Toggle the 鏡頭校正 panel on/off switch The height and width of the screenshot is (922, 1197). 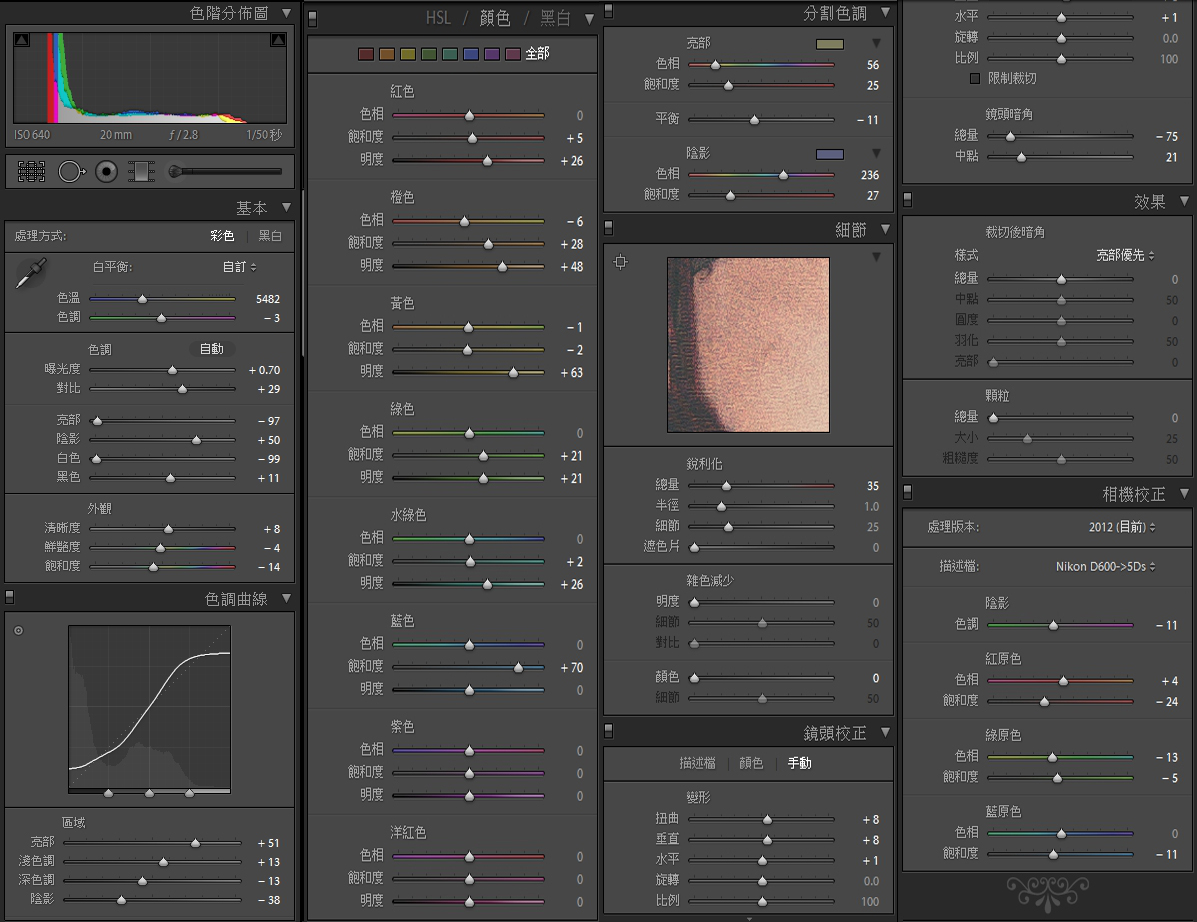pyautogui.click(x=608, y=730)
